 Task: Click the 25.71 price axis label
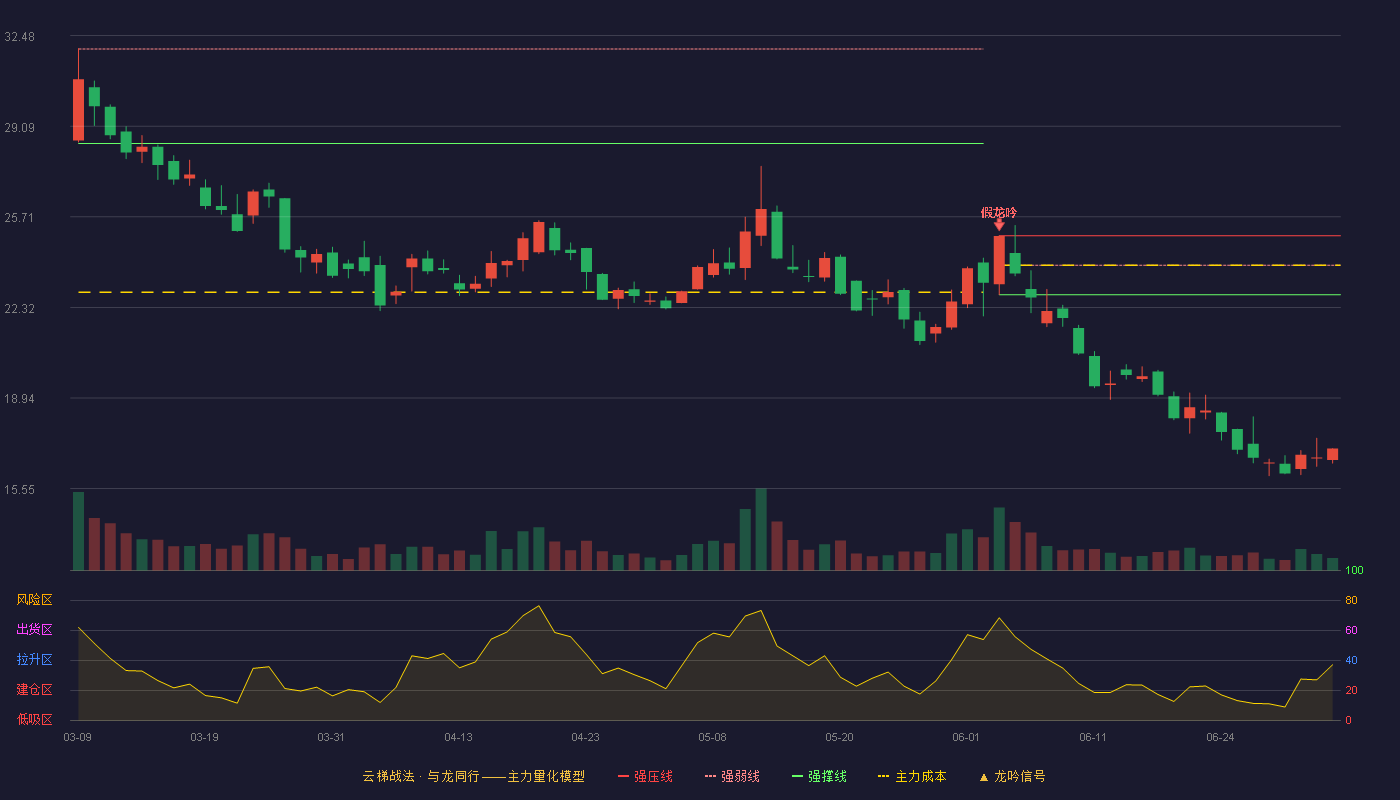point(19,218)
